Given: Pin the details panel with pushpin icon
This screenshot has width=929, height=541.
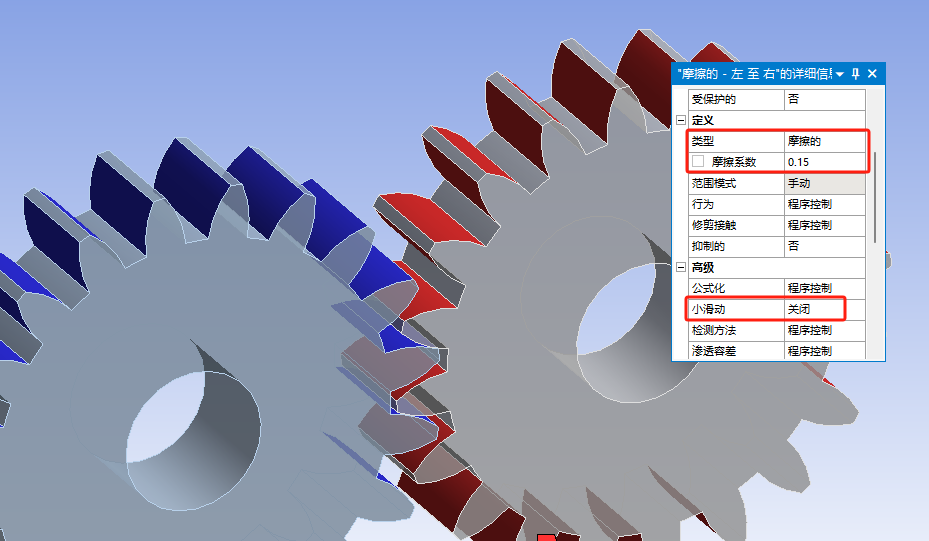Looking at the screenshot, I should [x=855, y=74].
